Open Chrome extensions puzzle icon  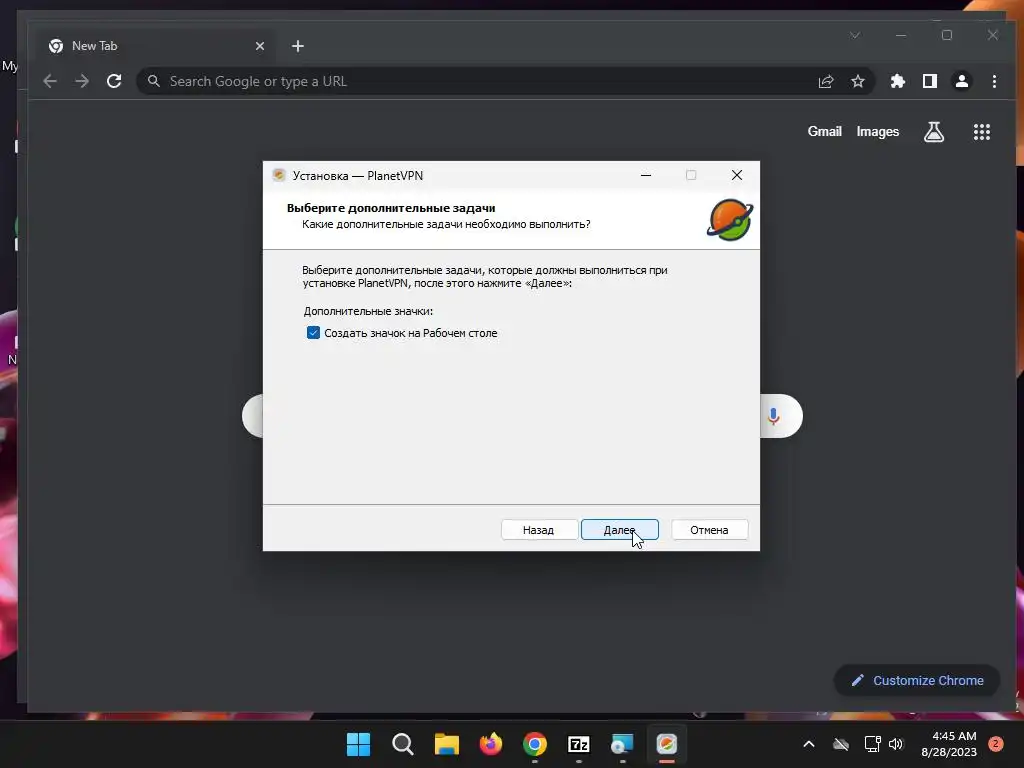point(898,81)
